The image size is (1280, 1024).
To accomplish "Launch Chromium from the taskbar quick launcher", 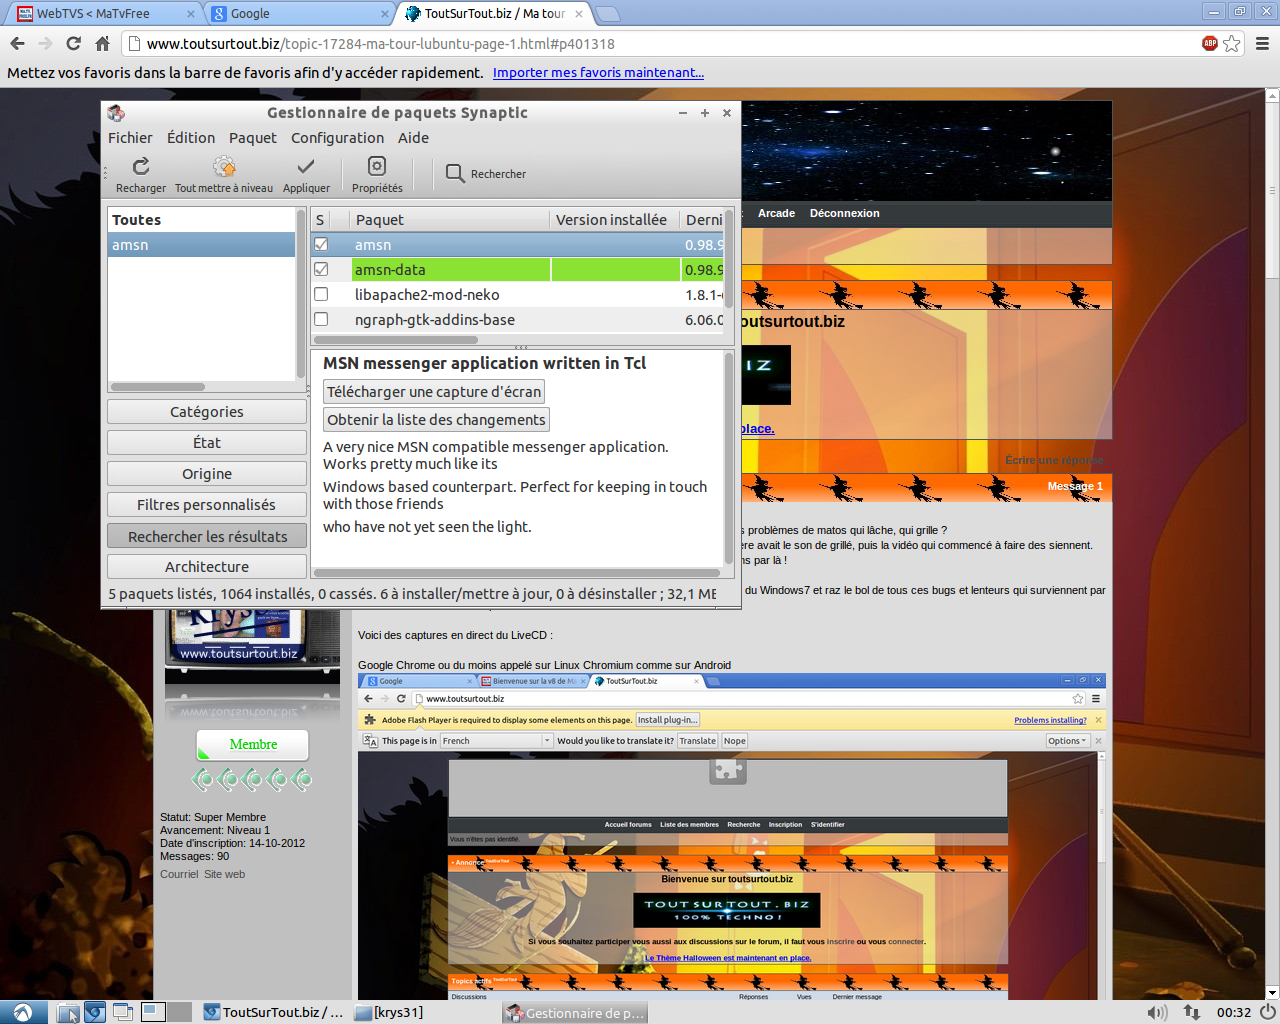I will pyautogui.click(x=95, y=1012).
